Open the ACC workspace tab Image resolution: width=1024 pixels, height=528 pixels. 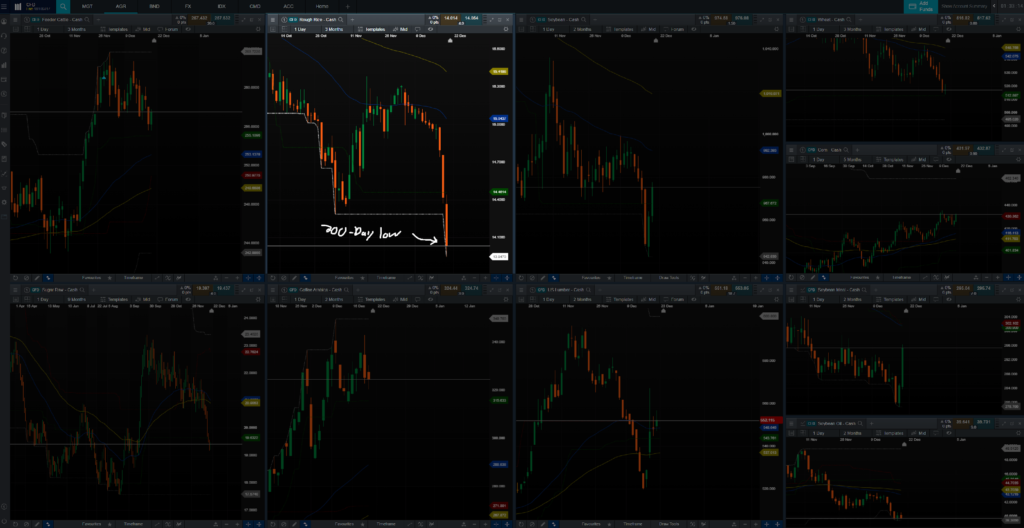point(289,6)
